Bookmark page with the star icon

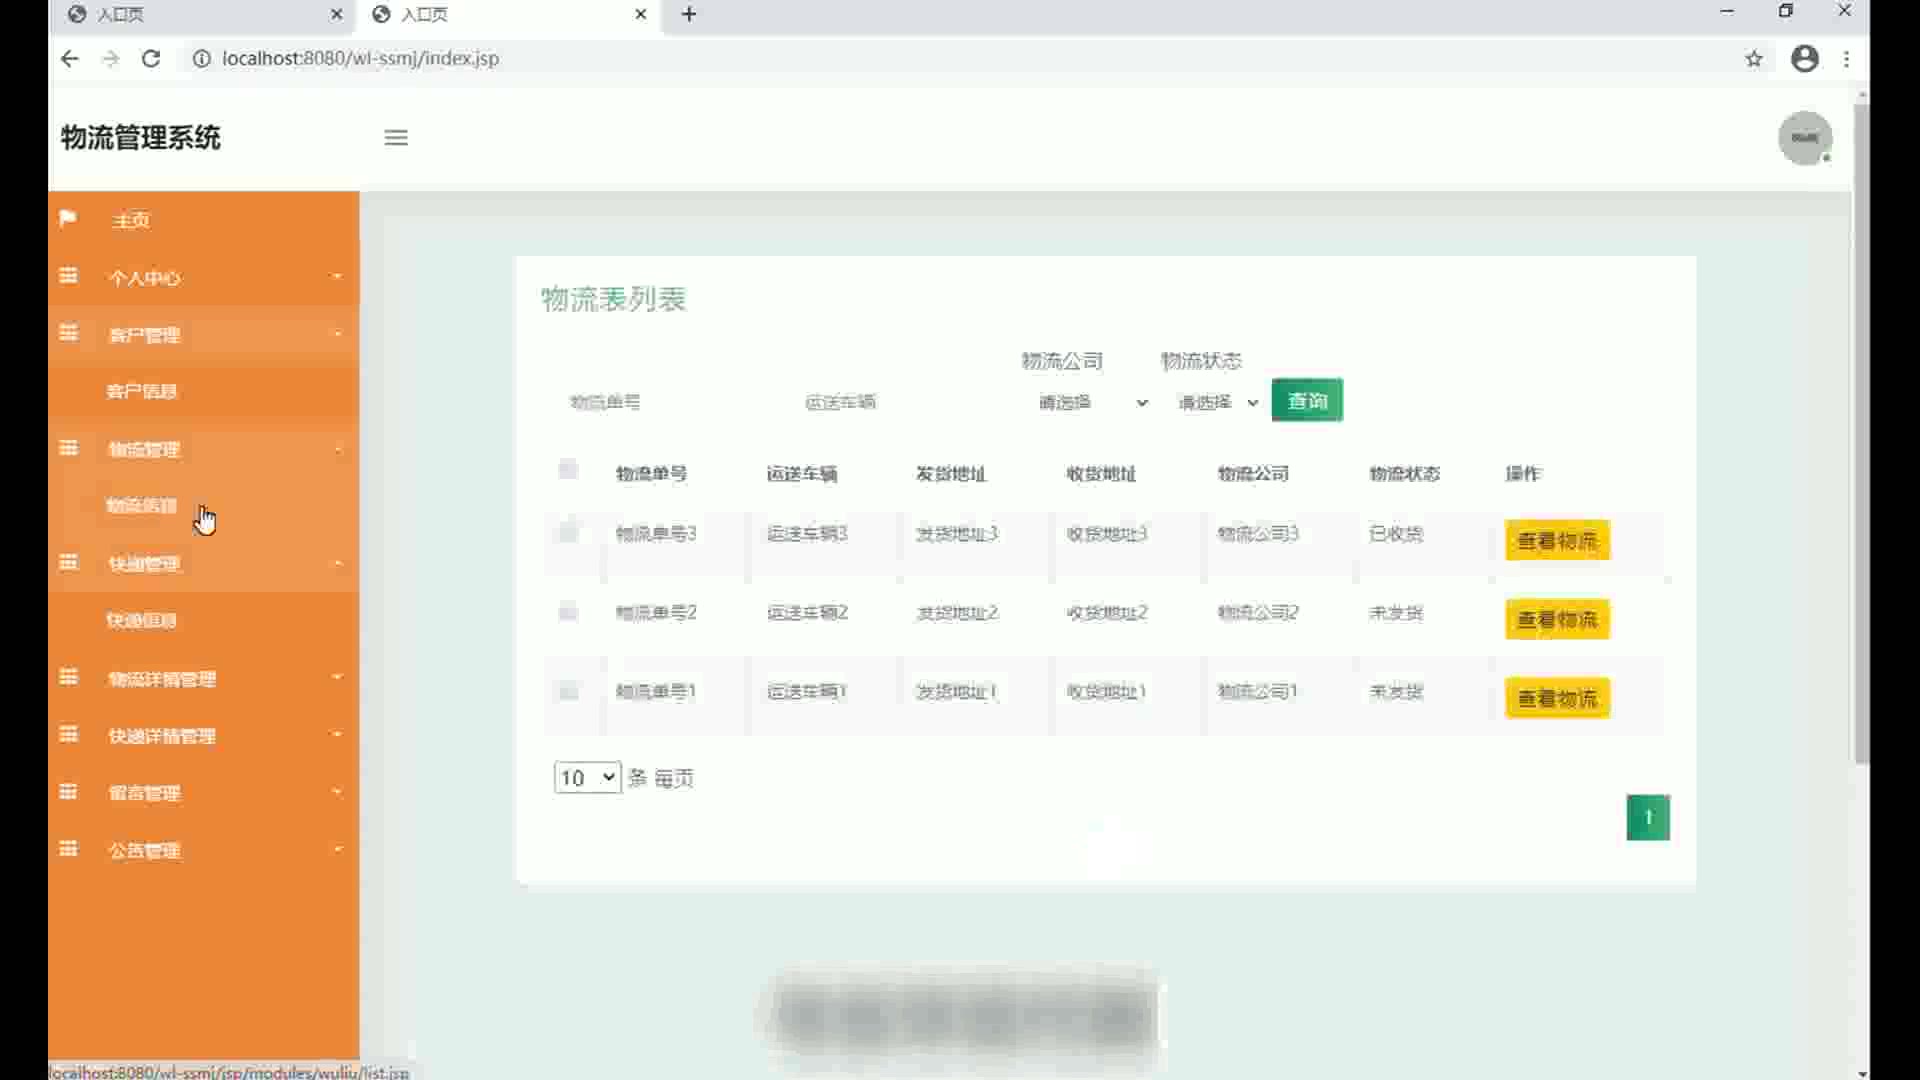tap(1754, 59)
